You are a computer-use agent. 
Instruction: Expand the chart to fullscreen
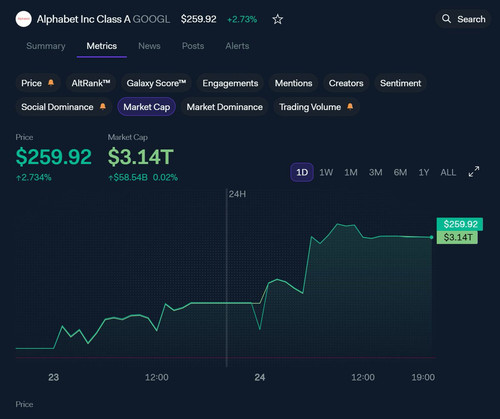click(474, 172)
